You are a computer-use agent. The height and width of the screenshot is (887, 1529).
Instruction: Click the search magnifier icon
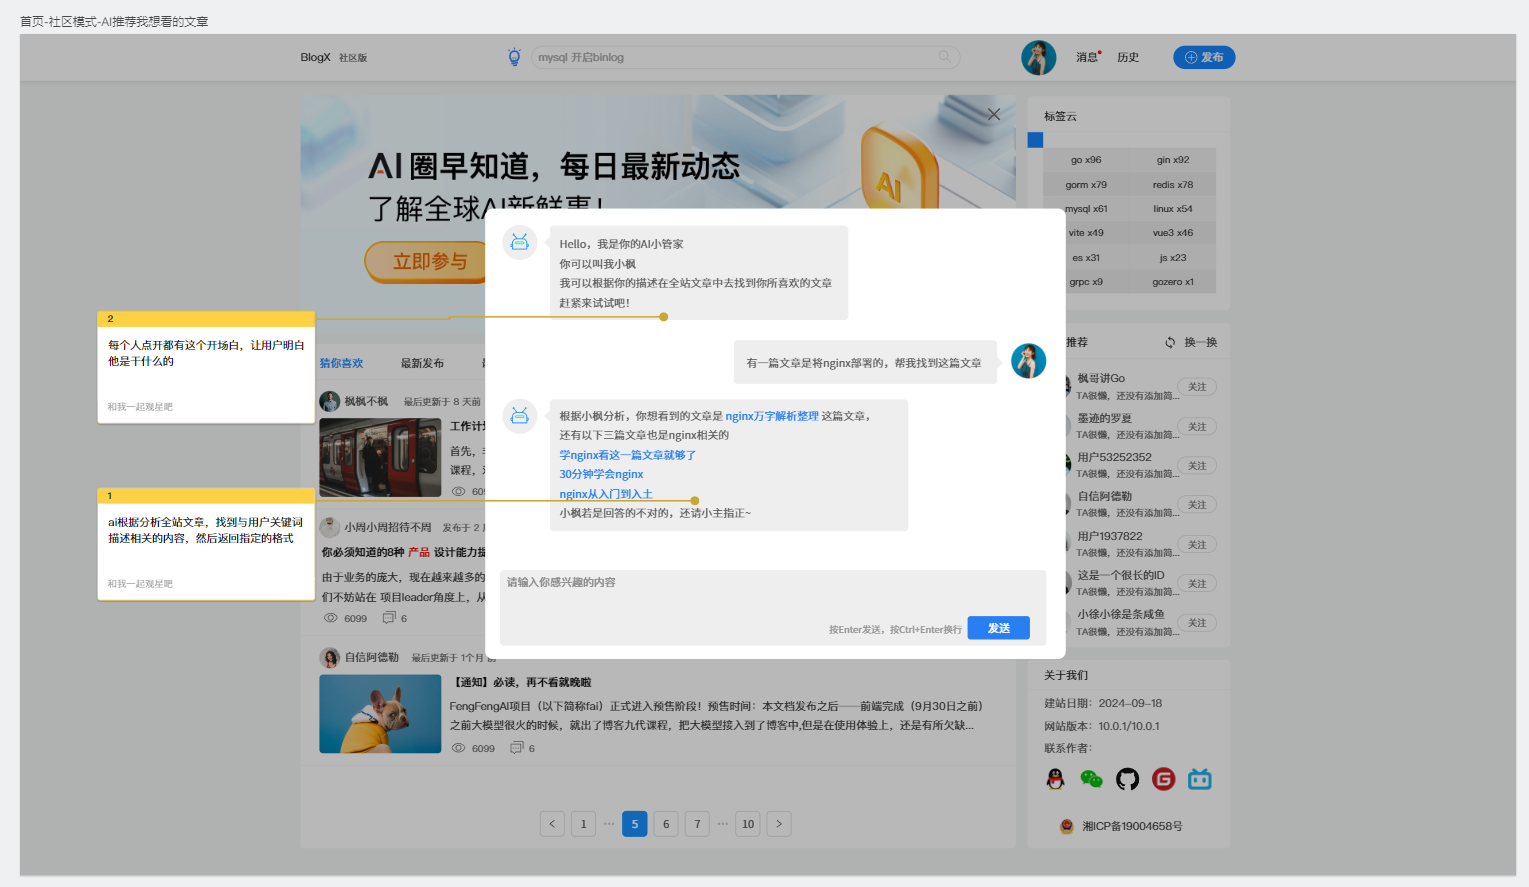(944, 57)
